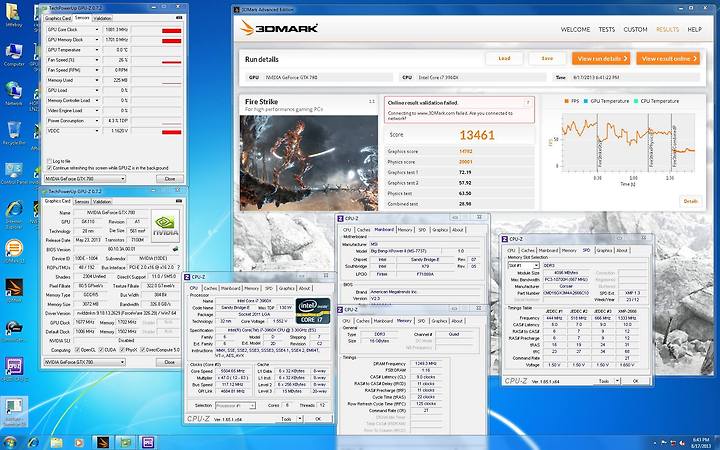
Task: Toggle the OpenCL computing checkbox
Action: 77,350
